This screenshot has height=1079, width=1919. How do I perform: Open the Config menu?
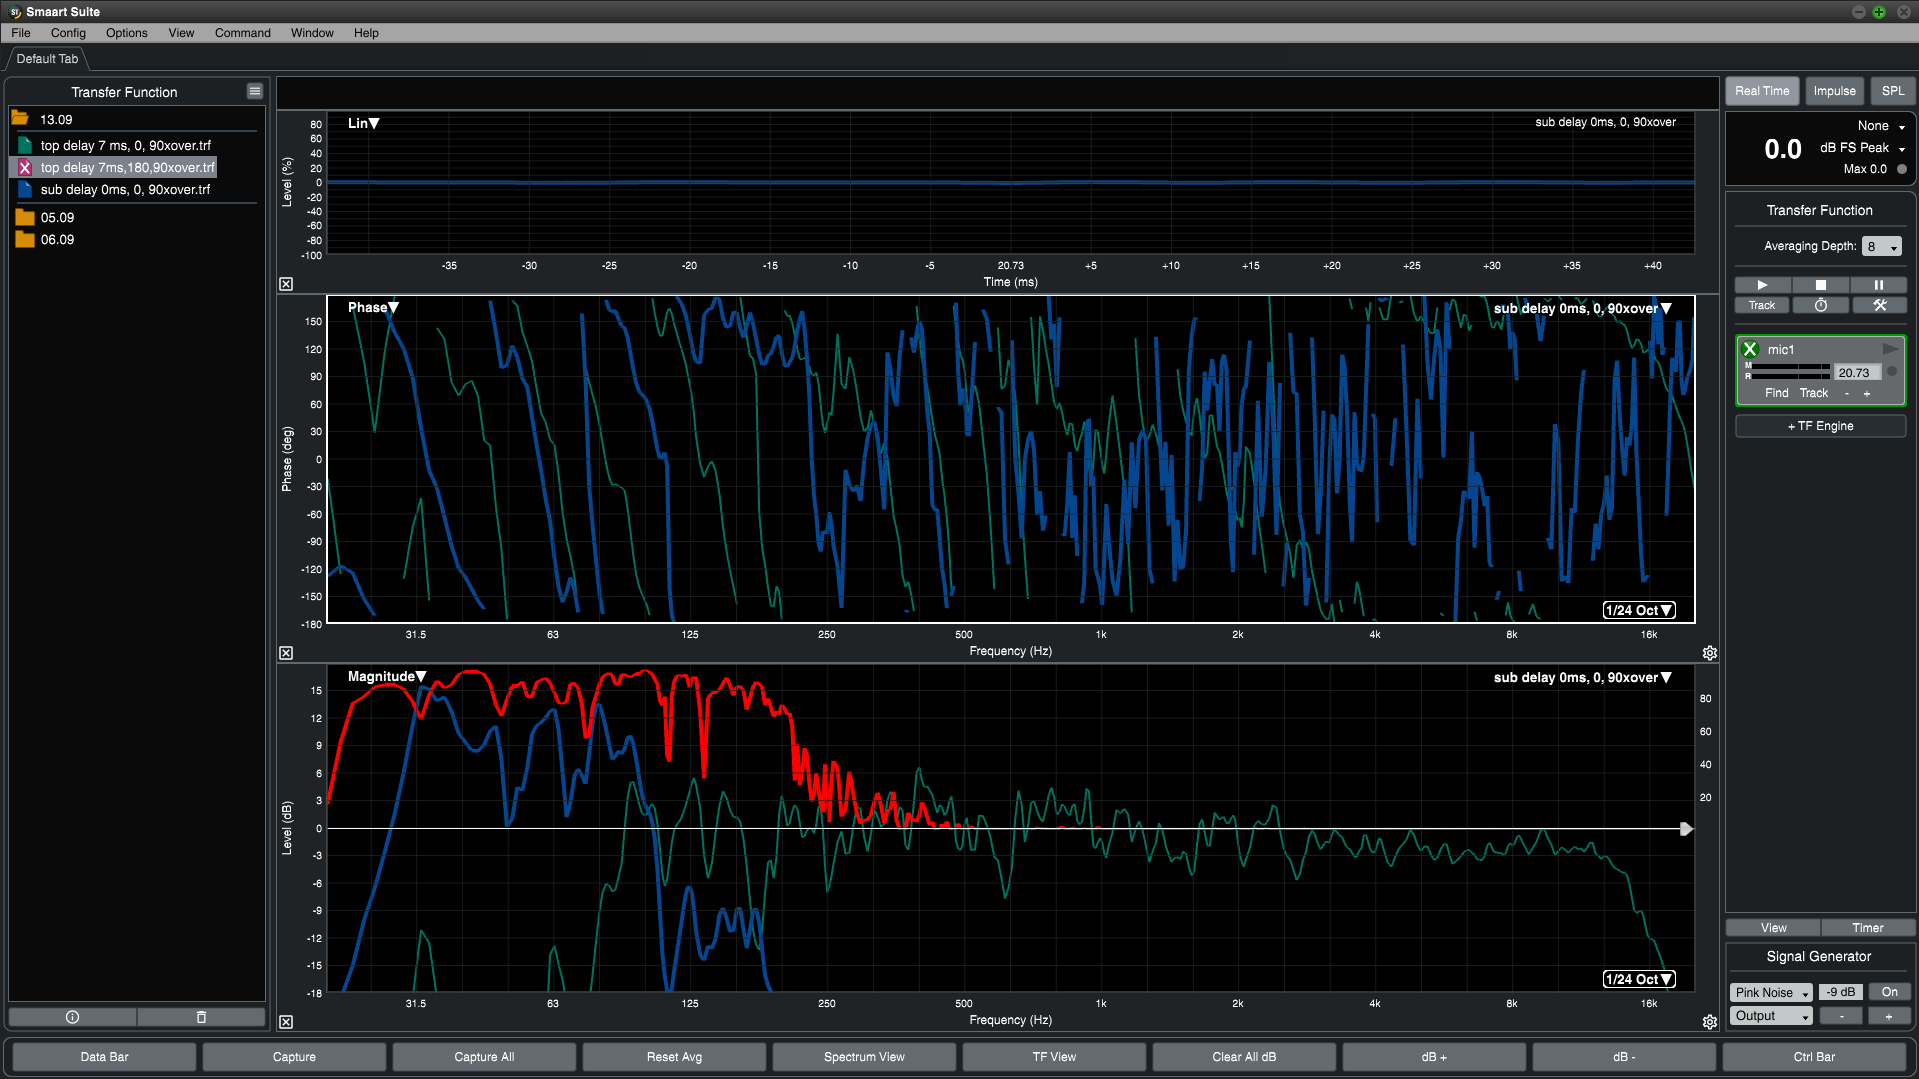[68, 33]
